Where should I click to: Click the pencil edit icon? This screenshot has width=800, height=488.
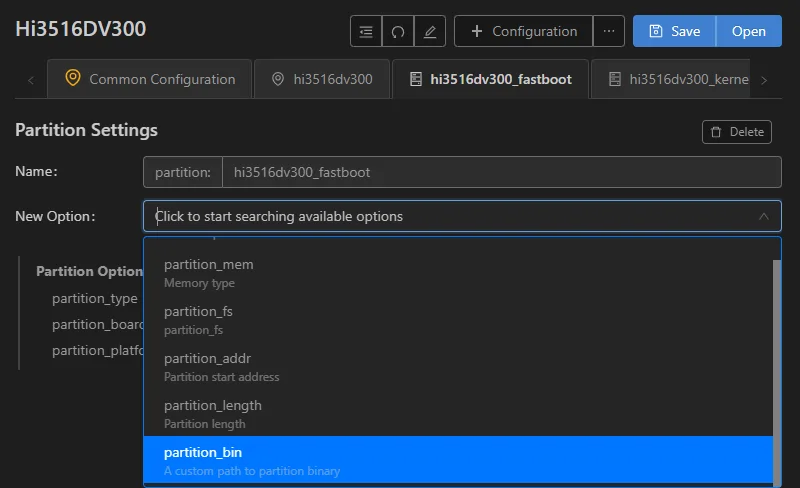430,32
